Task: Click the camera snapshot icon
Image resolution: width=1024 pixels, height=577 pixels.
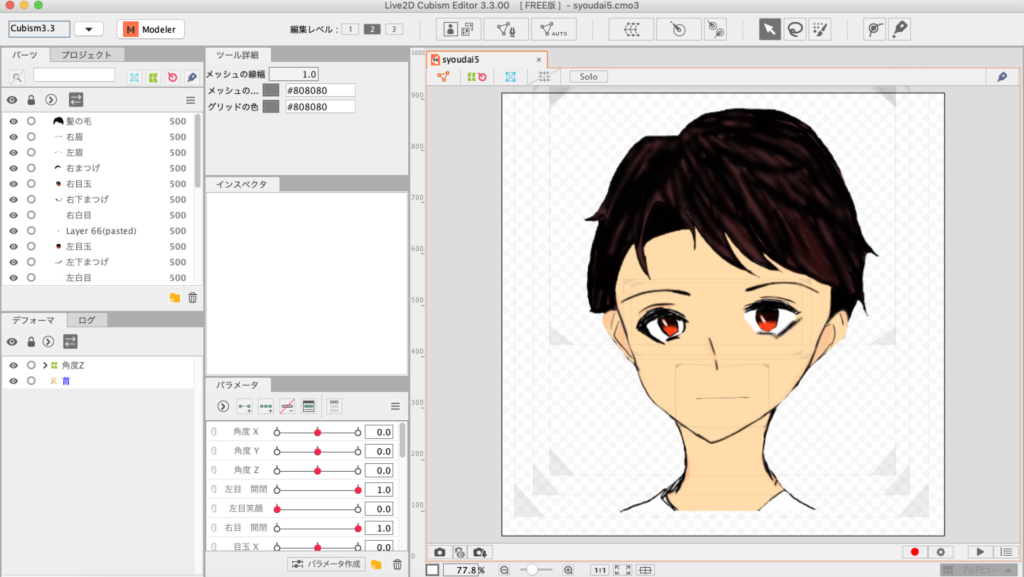Action: pyautogui.click(x=439, y=552)
